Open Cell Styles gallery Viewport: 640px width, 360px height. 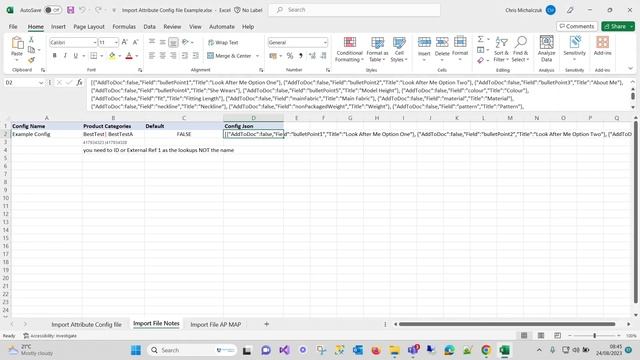coord(399,49)
